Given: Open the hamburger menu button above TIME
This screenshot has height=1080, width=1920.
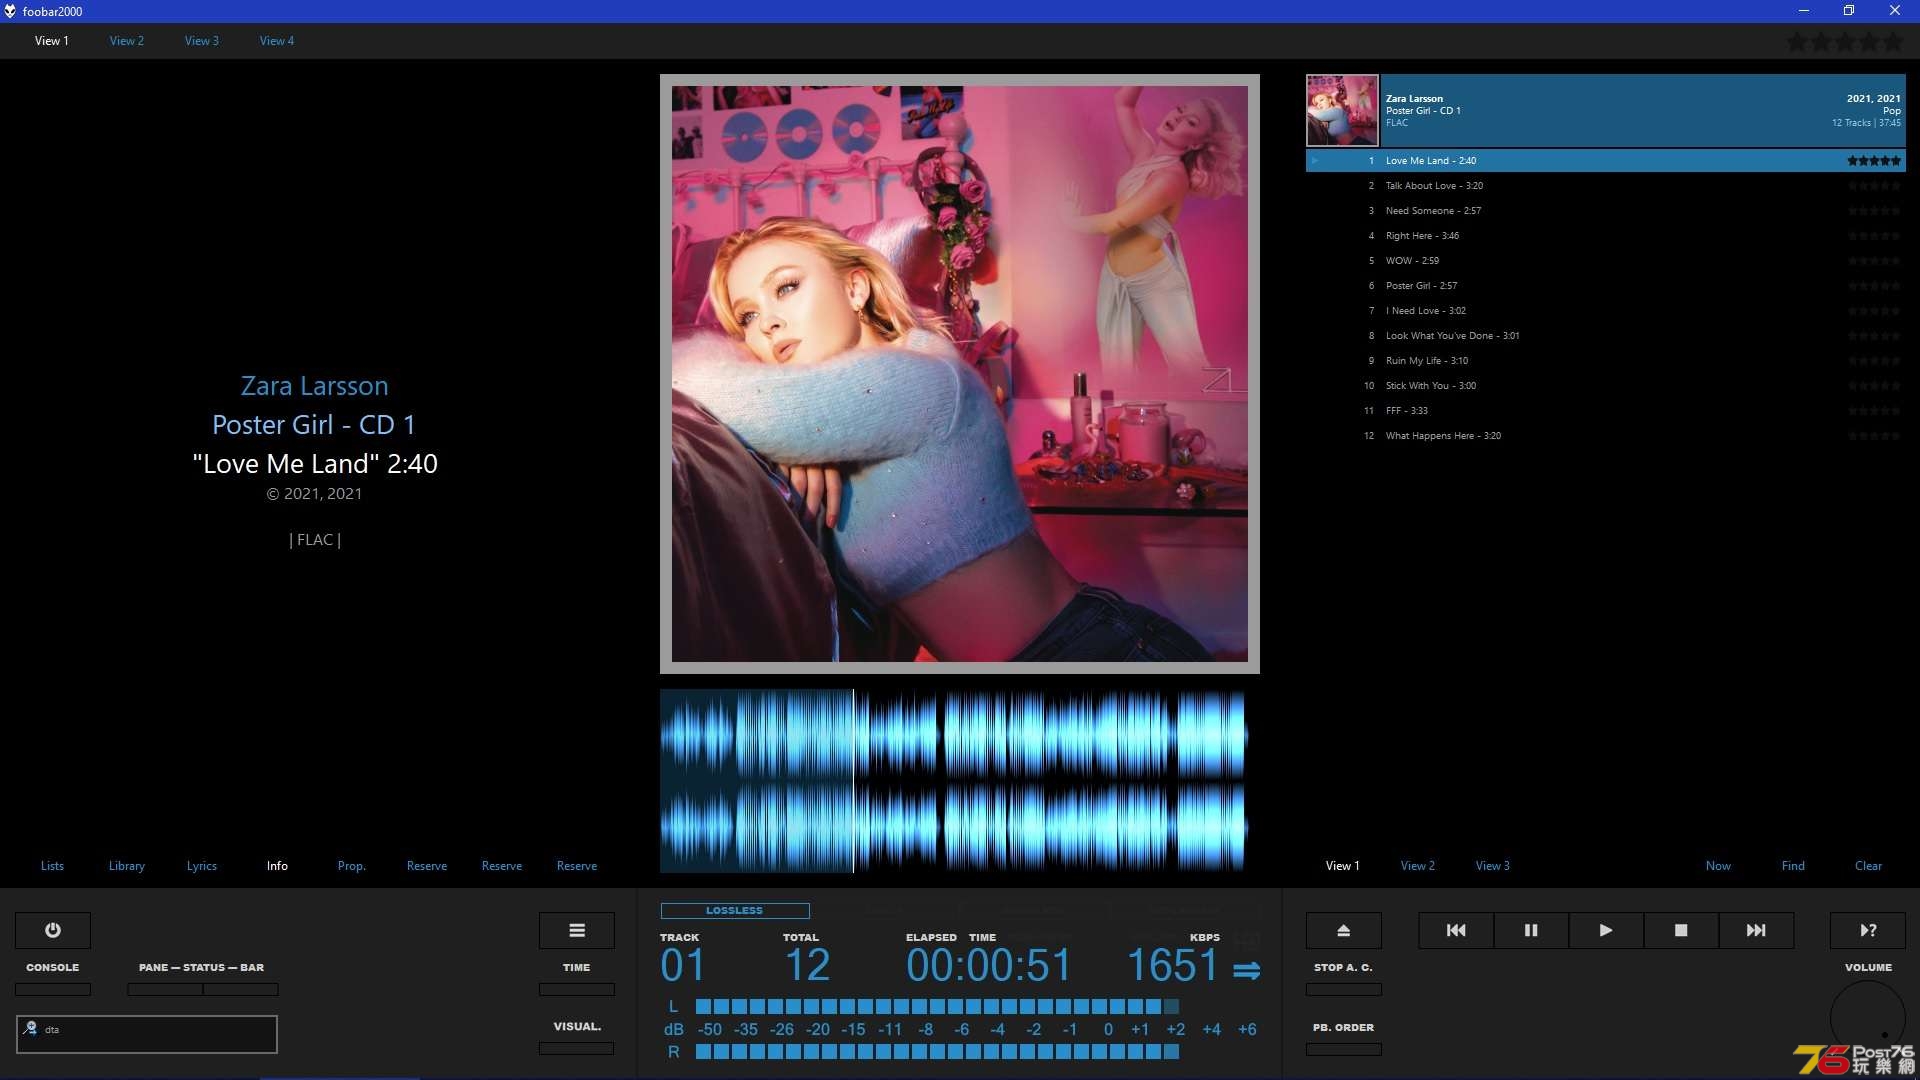Looking at the screenshot, I should (x=577, y=930).
